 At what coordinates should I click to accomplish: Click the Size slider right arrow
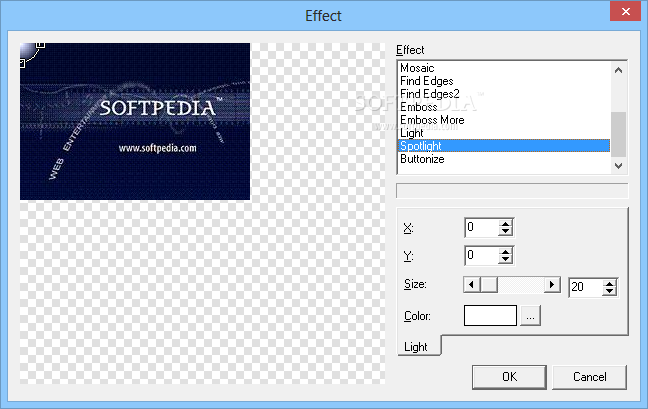click(552, 285)
